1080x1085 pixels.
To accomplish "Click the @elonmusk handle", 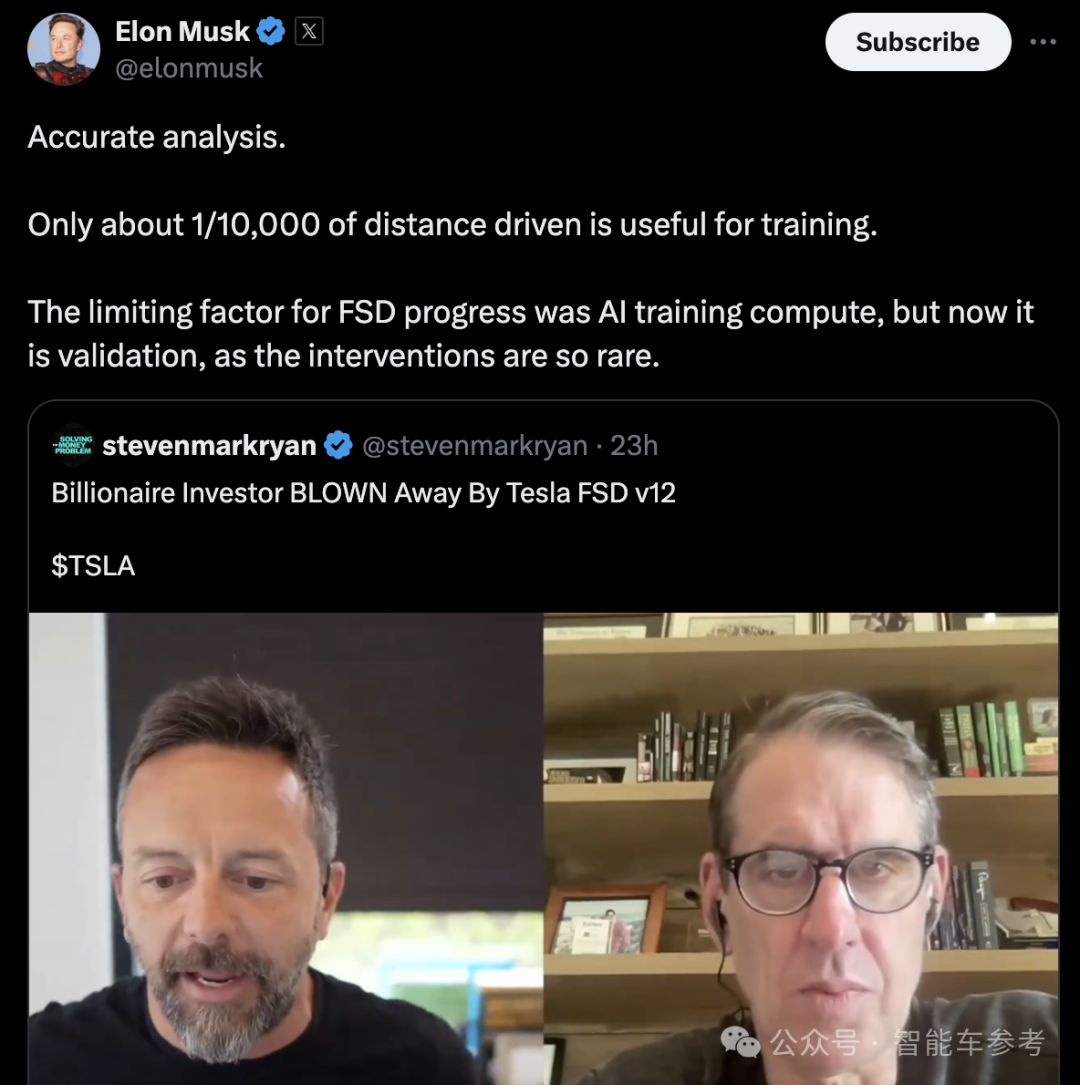I will click(x=189, y=68).
